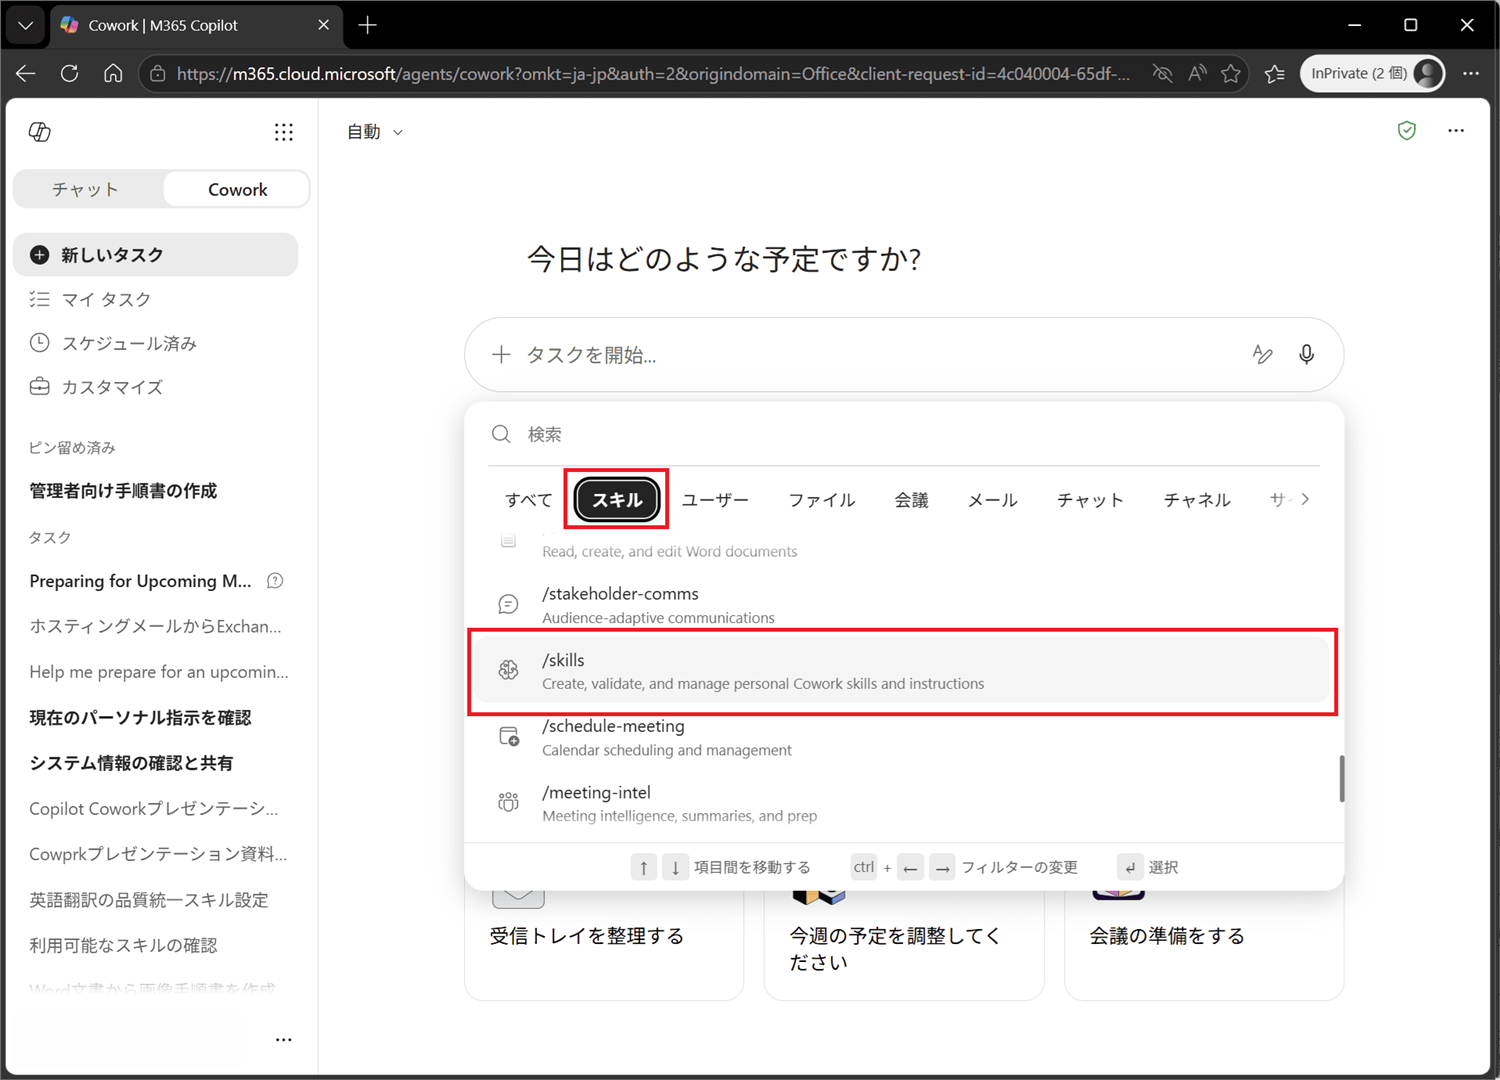The height and width of the screenshot is (1080, 1500).
Task: Click the 検索 search field
Action: [904, 434]
